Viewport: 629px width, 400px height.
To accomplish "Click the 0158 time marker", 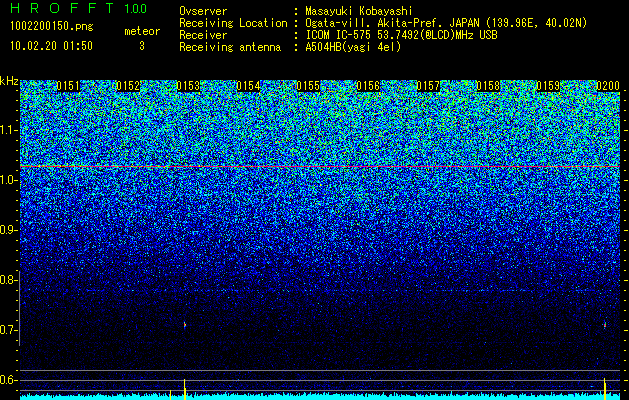I will [x=488, y=86].
